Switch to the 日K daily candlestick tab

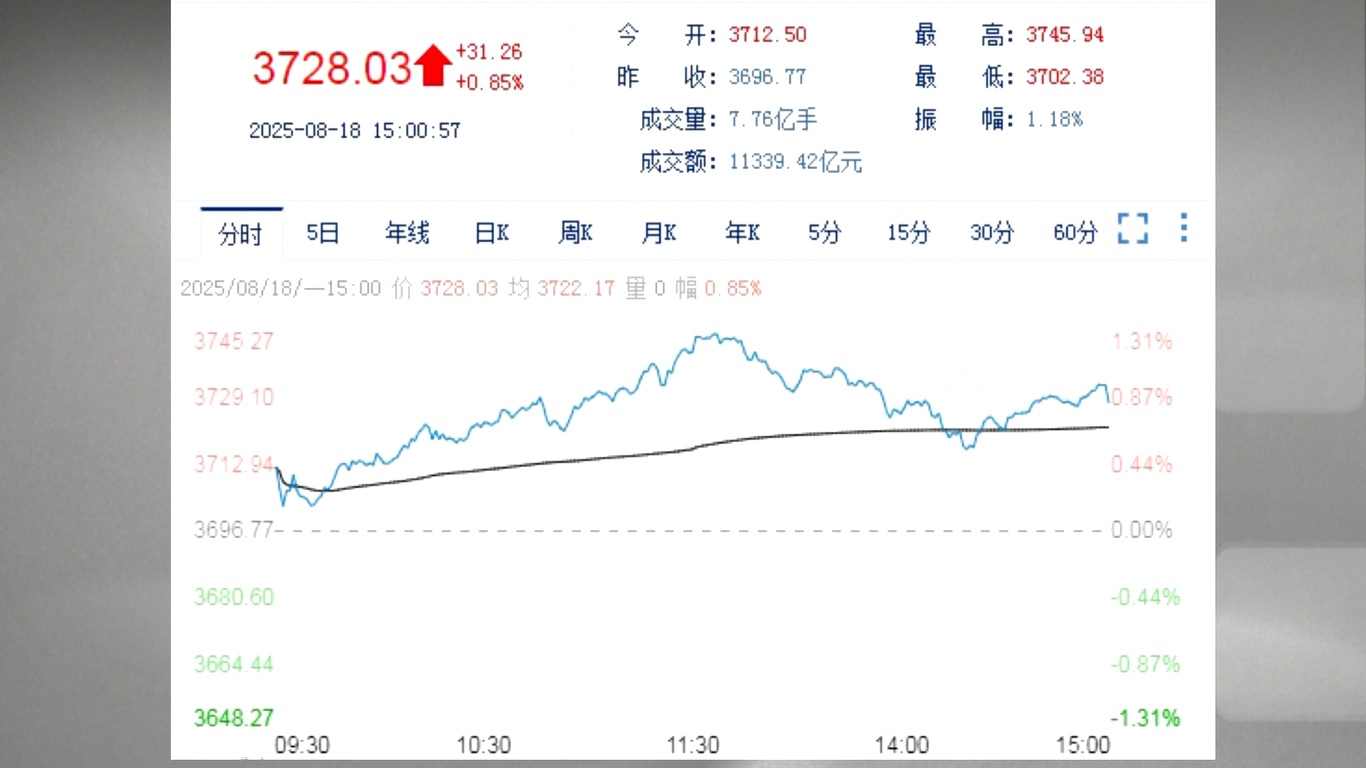[x=490, y=232]
